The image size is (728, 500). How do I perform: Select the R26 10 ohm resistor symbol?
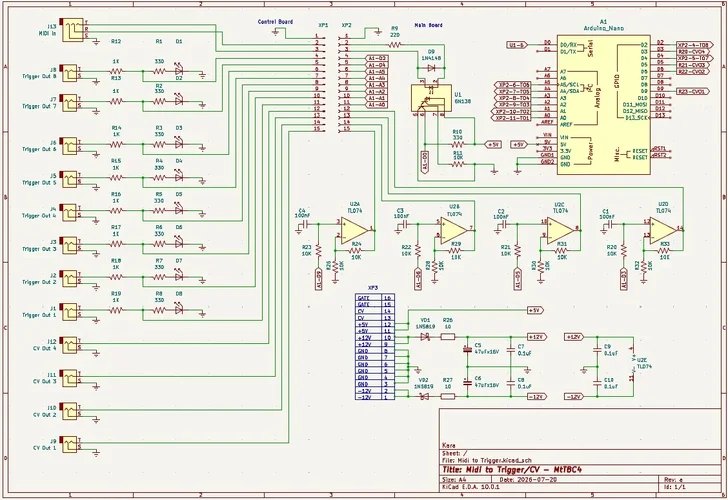[448, 337]
